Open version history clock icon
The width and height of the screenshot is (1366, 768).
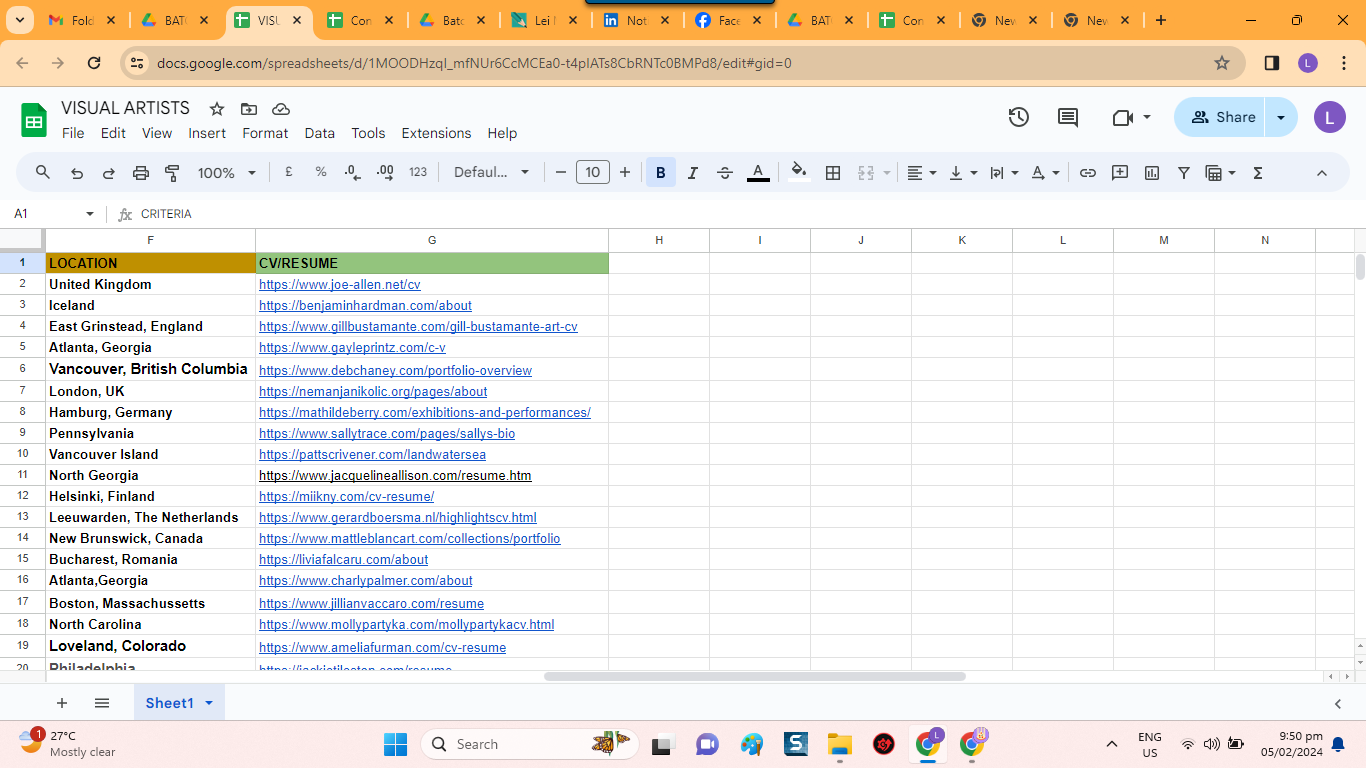pos(1018,117)
